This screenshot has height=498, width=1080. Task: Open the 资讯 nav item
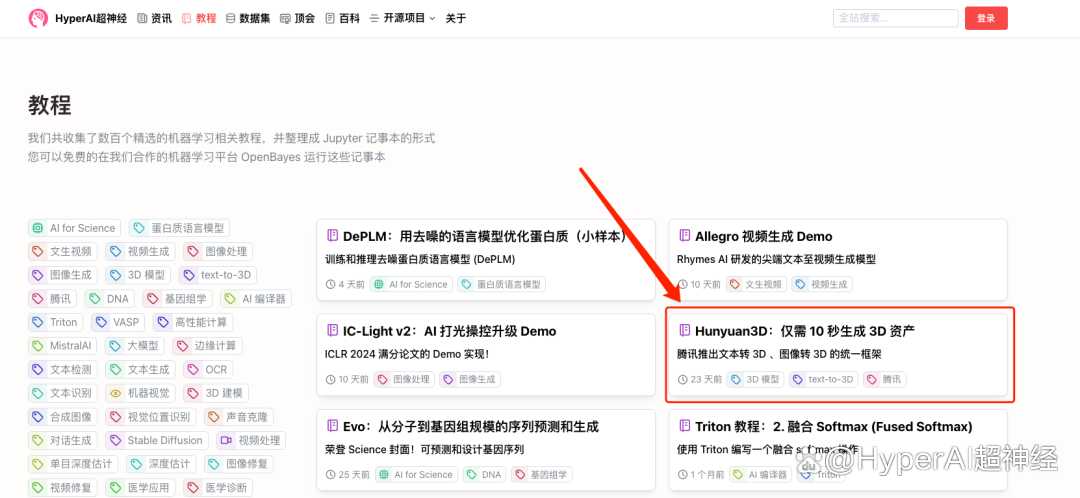(x=155, y=19)
